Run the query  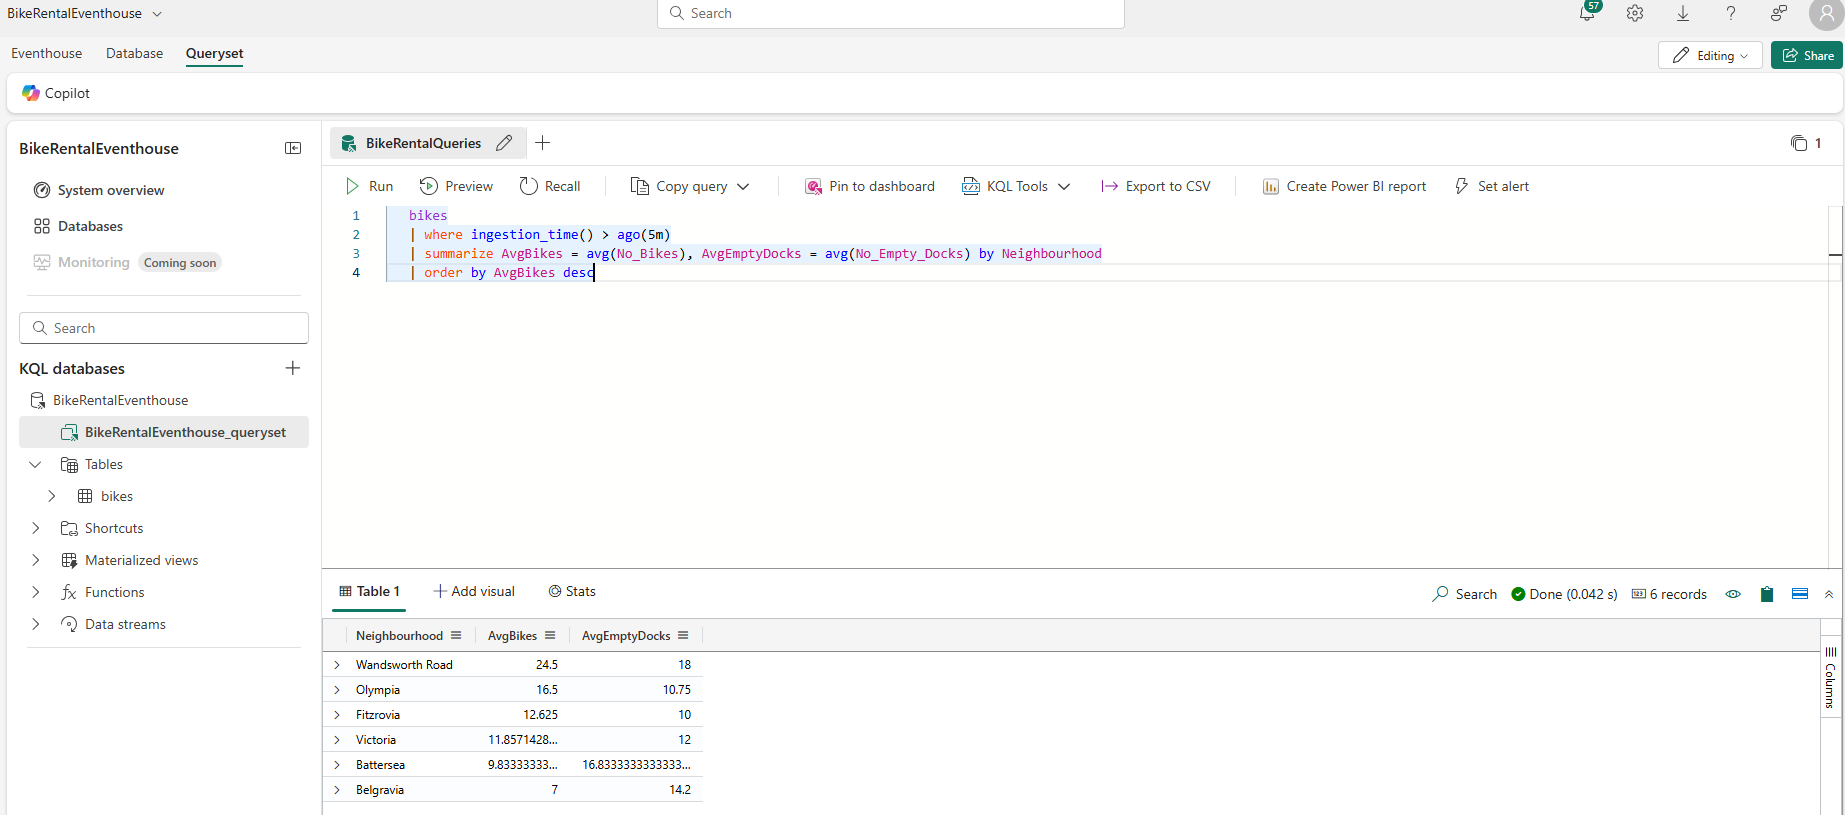tap(369, 186)
